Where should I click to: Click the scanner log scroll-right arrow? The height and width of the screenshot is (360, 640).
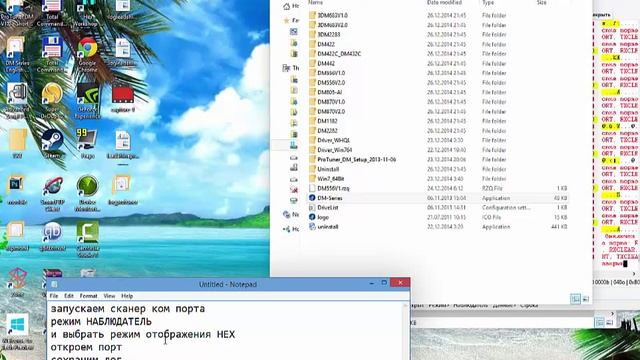coord(634,274)
